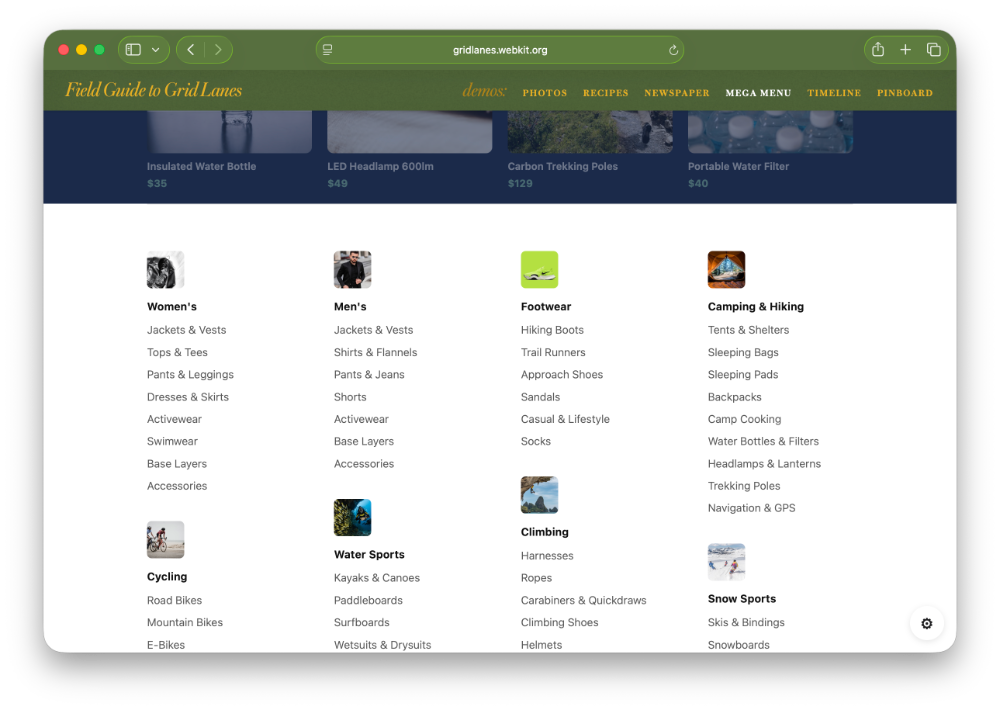The width and height of the screenshot is (1000, 710).
Task: Reload the page with the refresh icon
Action: pyautogui.click(x=673, y=50)
